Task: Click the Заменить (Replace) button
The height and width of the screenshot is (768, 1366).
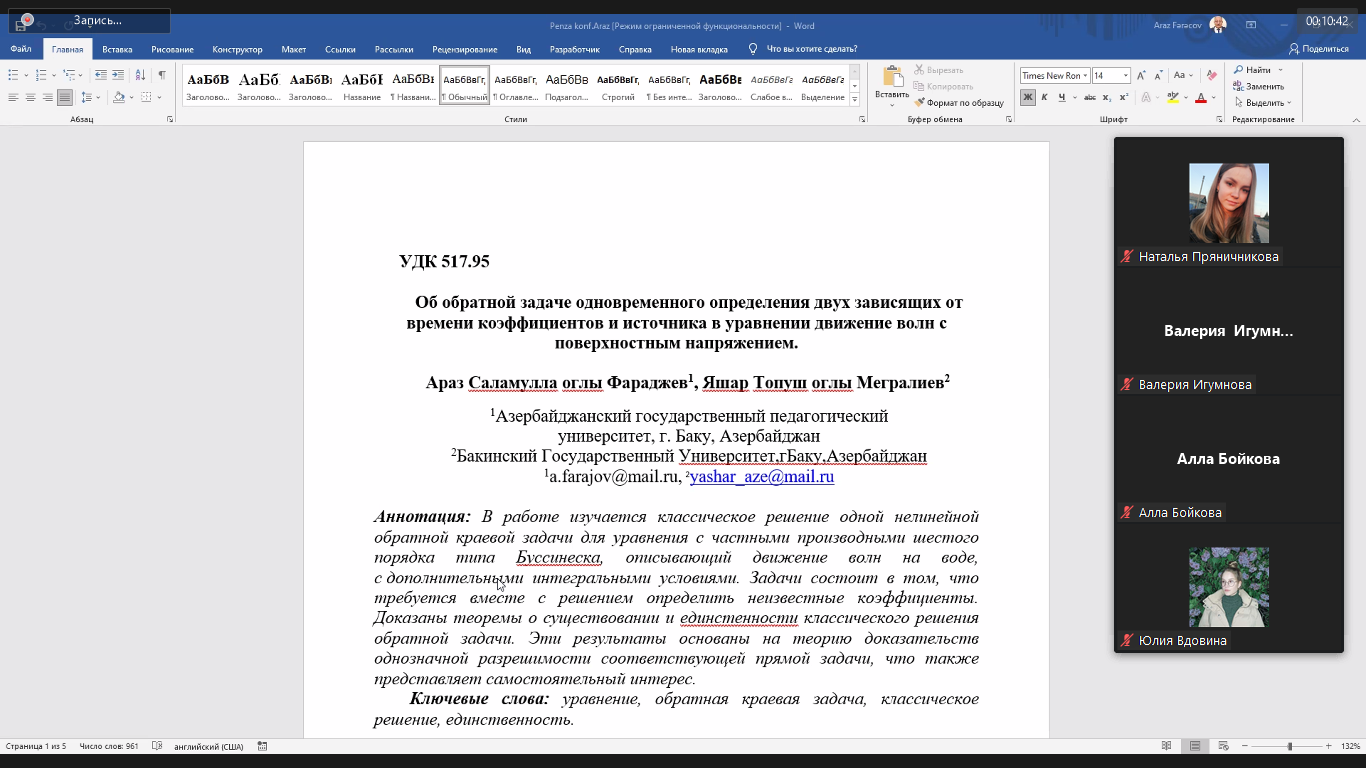Action: click(x=1264, y=86)
